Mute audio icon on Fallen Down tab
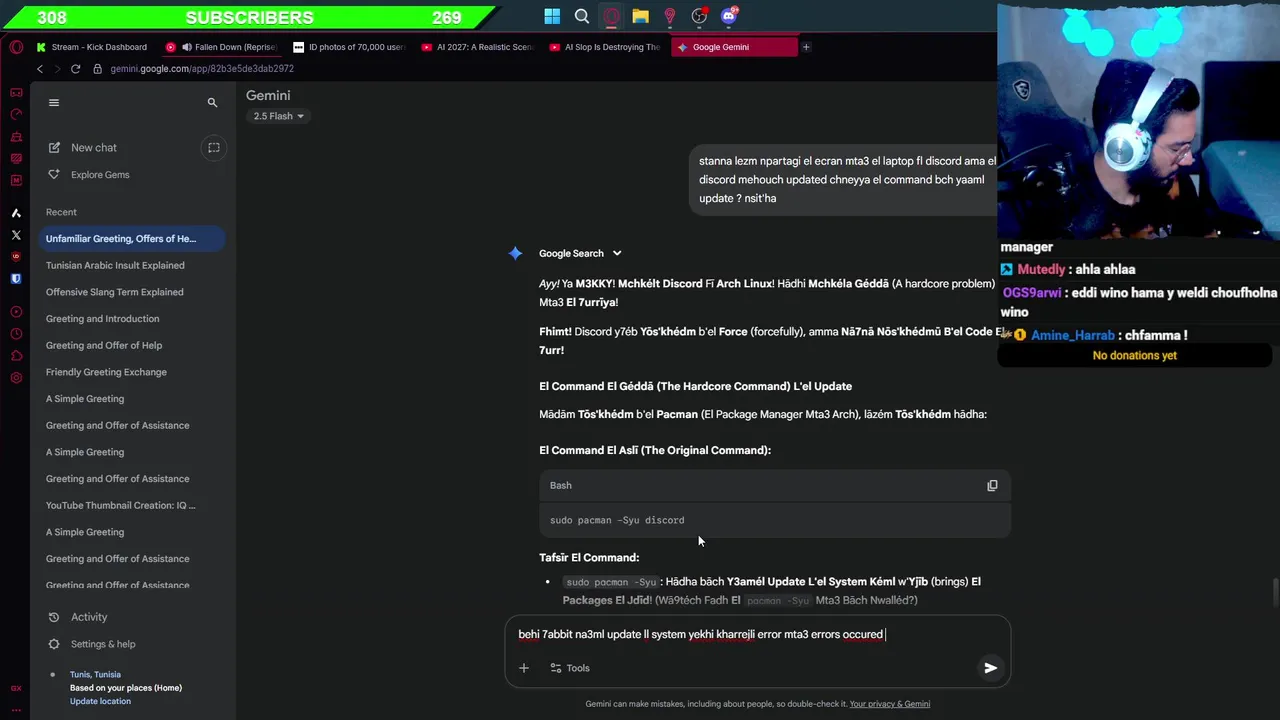The width and height of the screenshot is (1280, 720). tap(186, 47)
